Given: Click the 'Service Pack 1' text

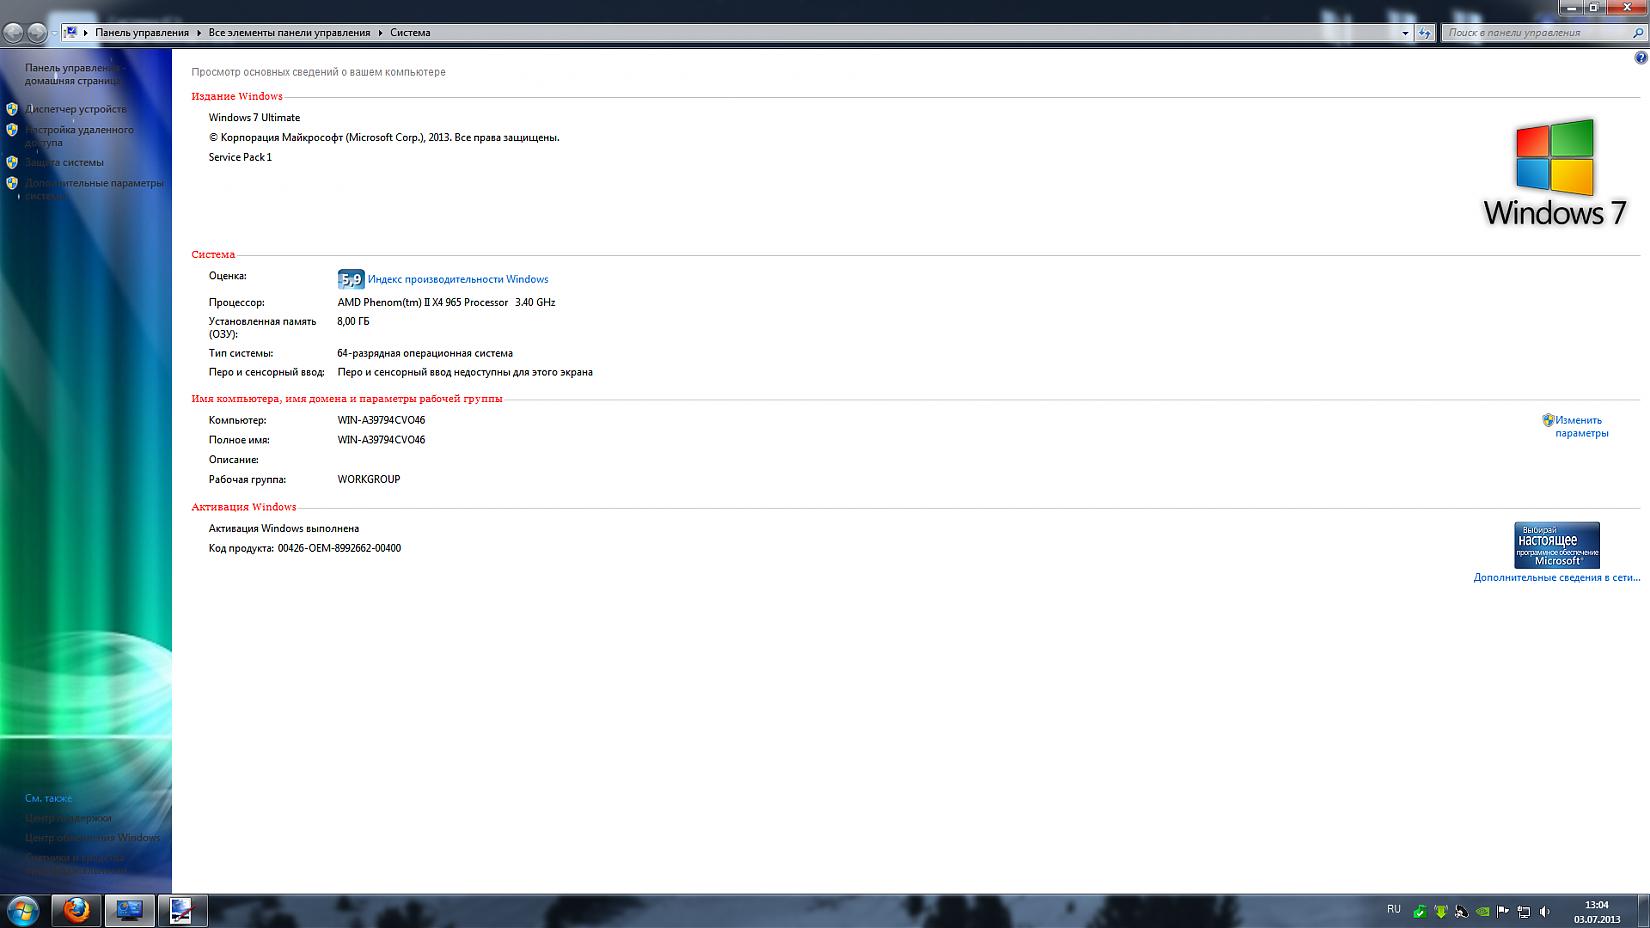Looking at the screenshot, I should click(240, 157).
